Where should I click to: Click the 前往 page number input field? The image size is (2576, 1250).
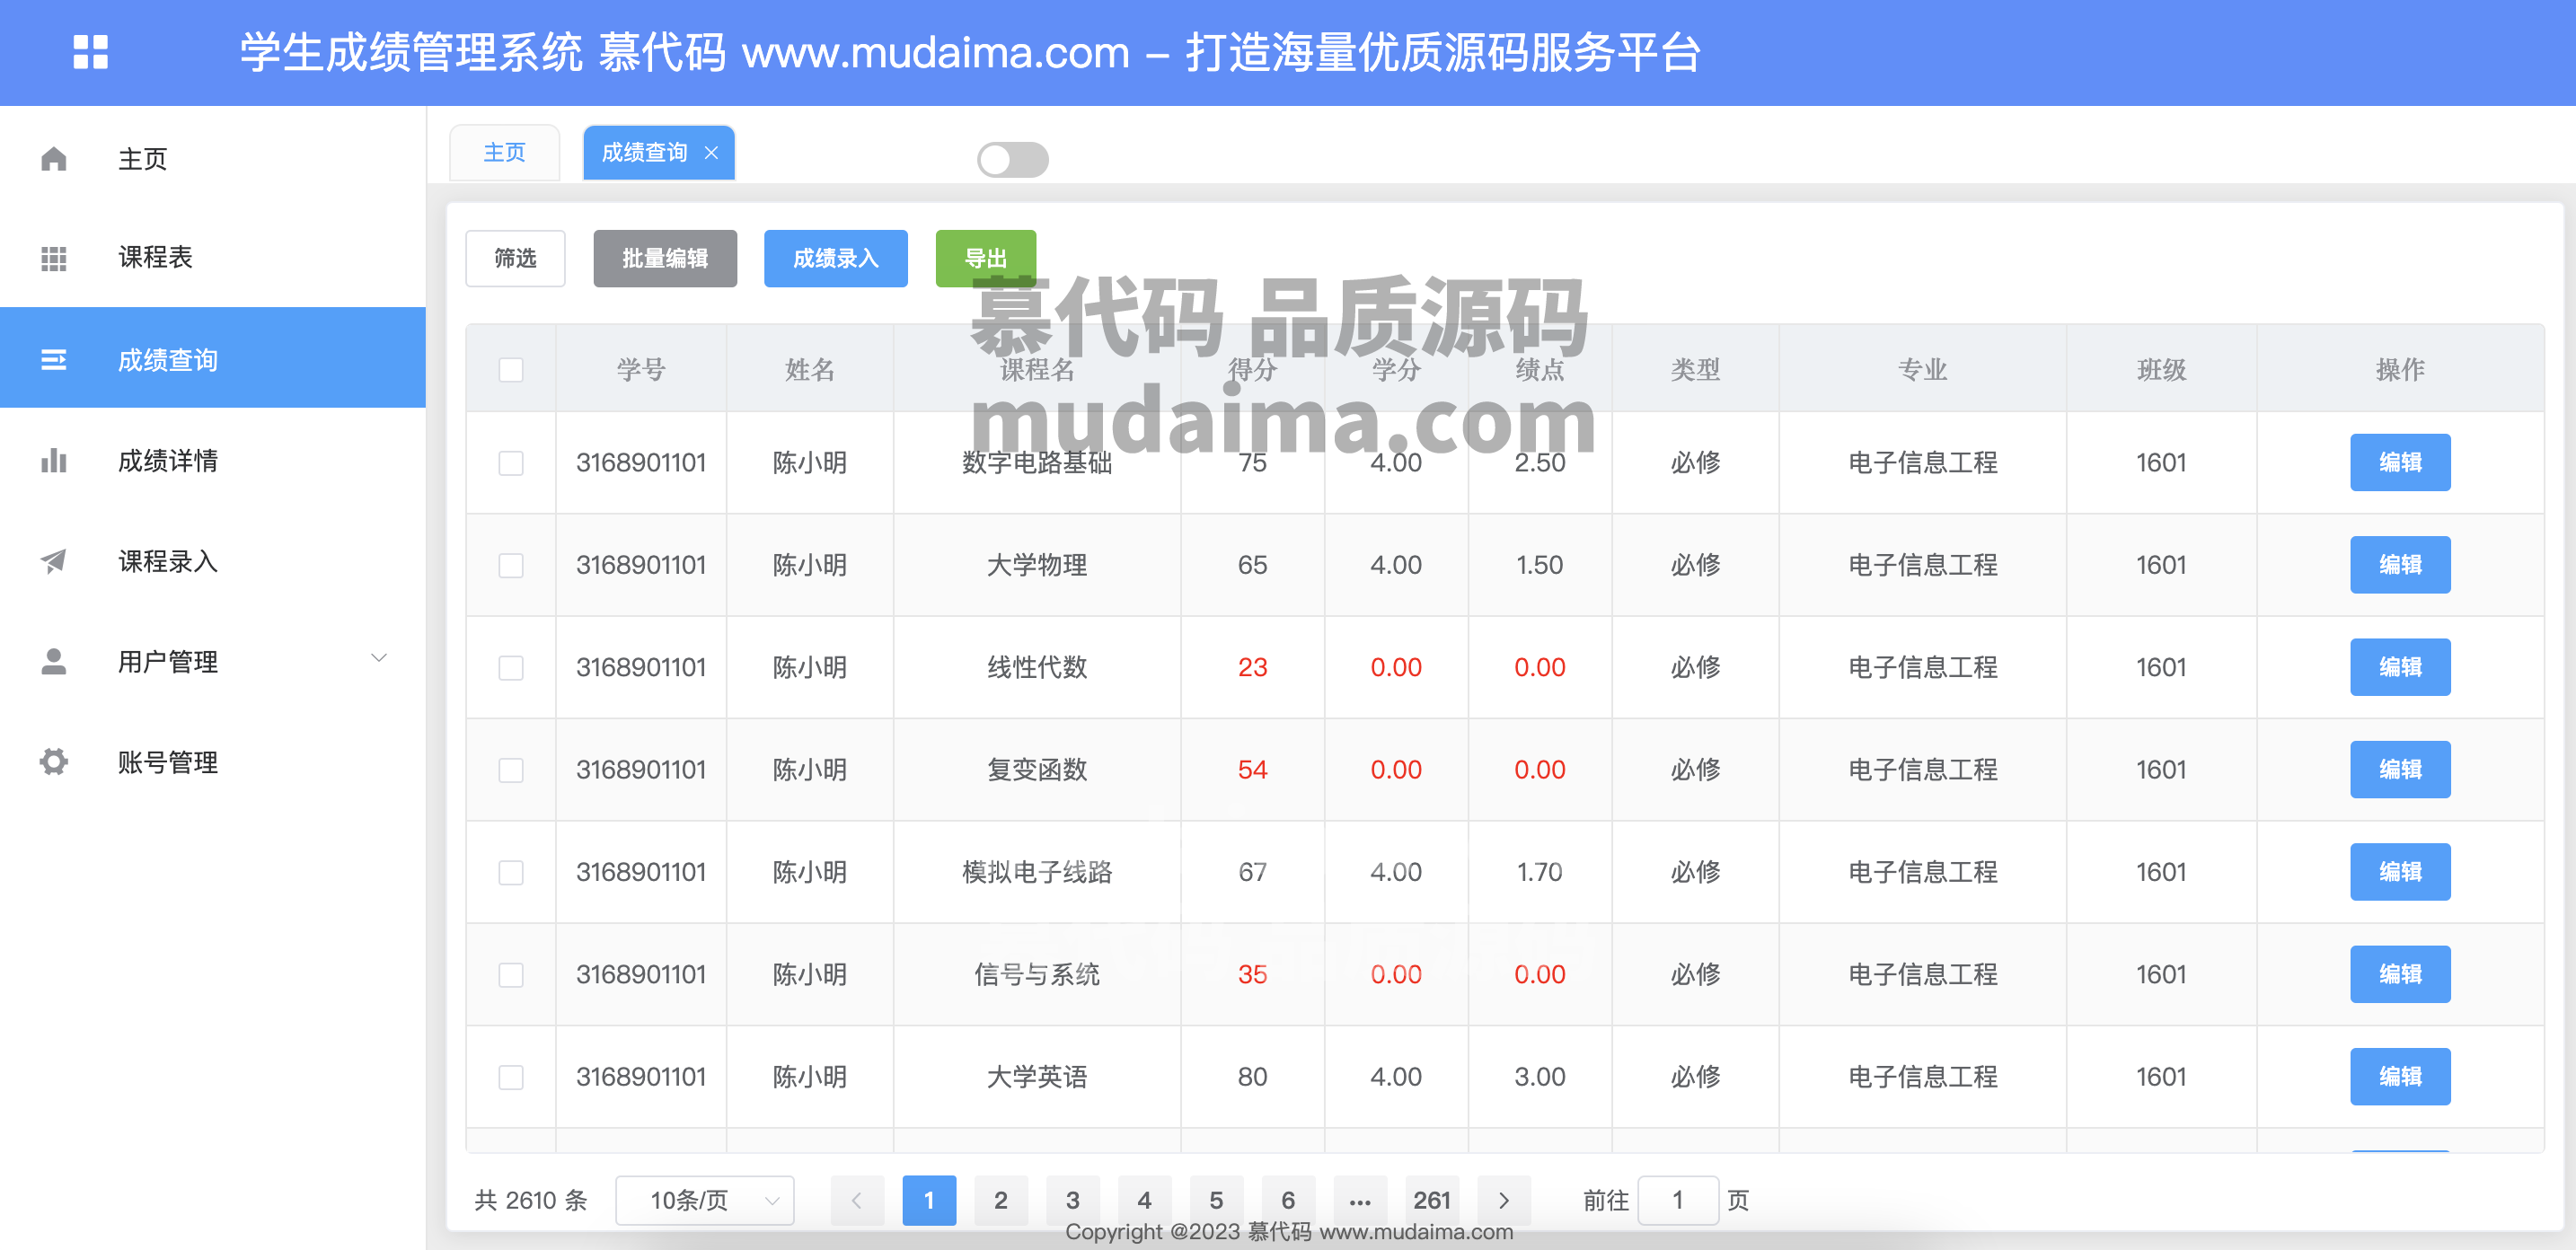1679,1200
